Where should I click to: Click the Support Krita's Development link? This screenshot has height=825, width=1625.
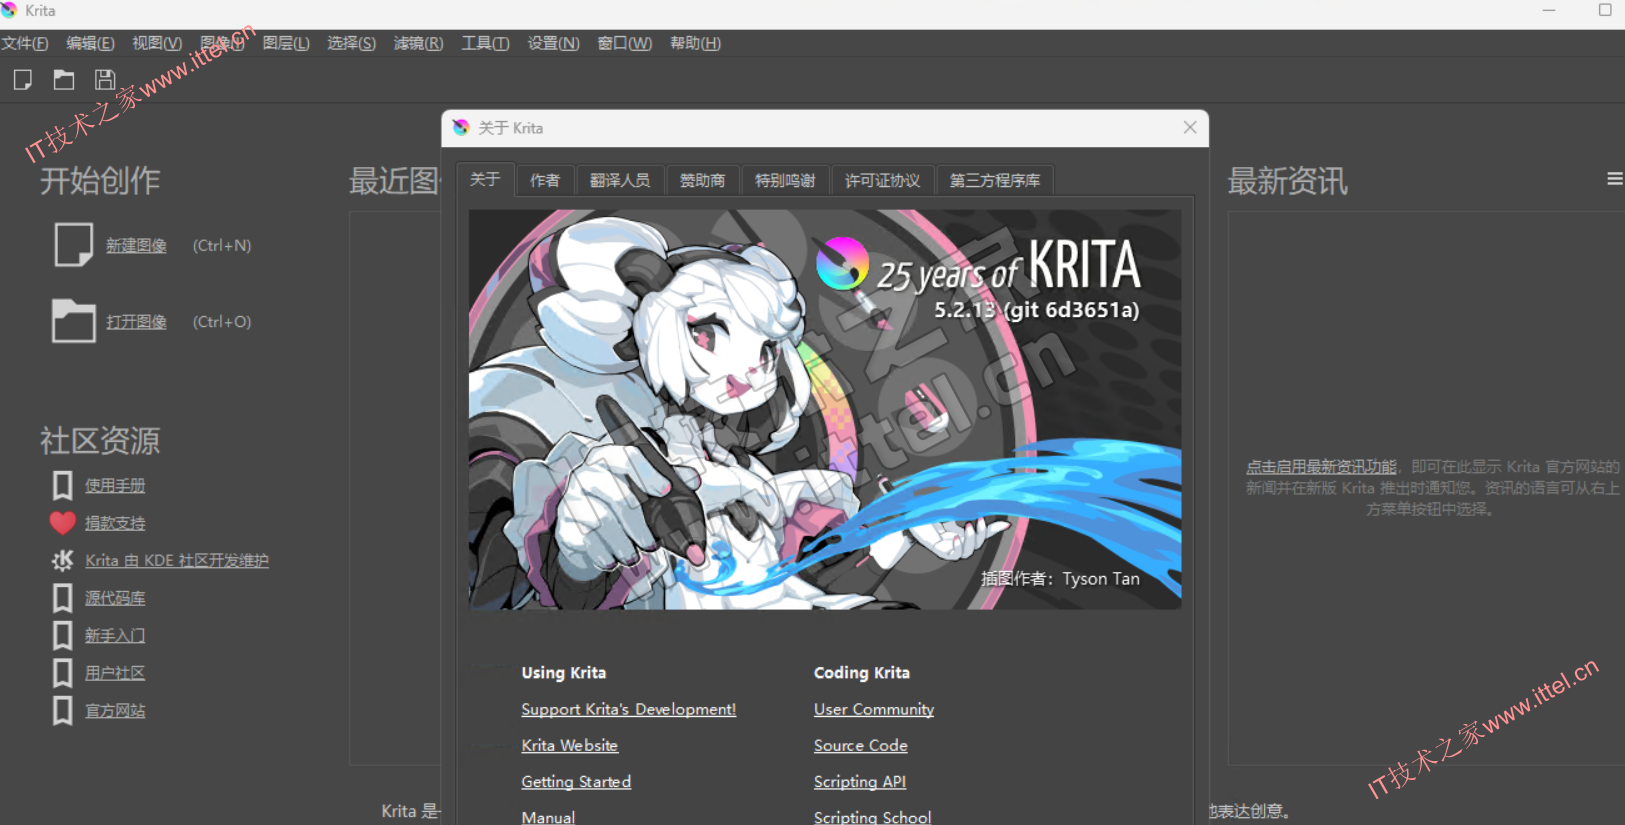point(628,709)
